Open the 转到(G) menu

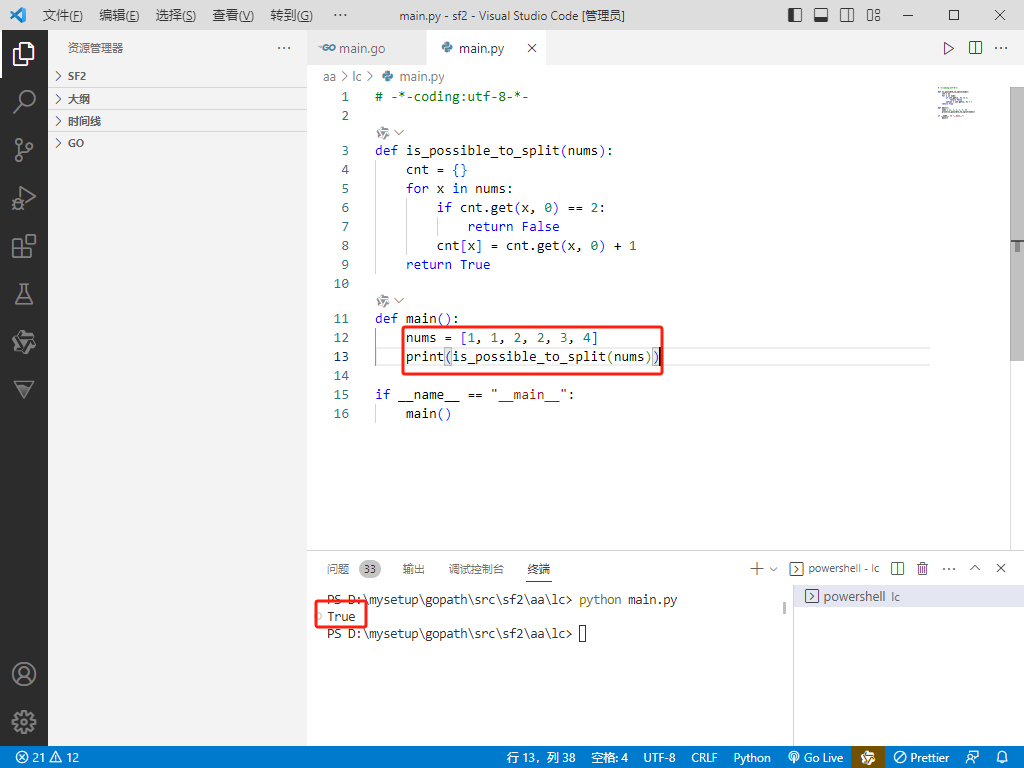point(291,15)
